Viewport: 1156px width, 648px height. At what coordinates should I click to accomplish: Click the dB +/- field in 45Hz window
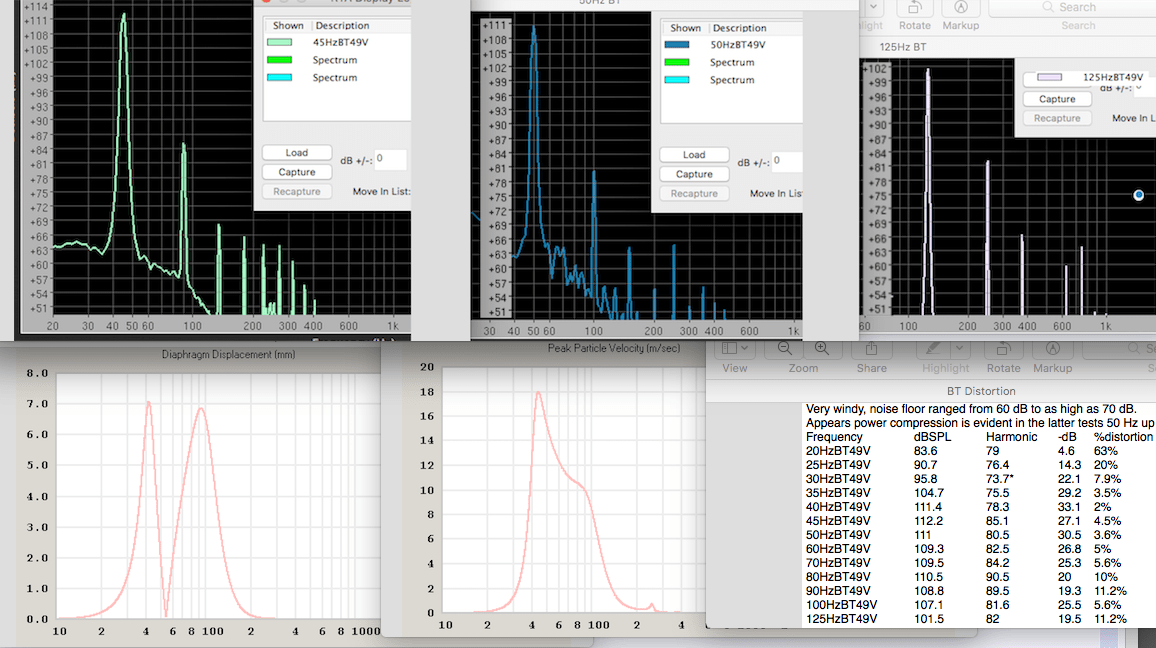coord(390,159)
